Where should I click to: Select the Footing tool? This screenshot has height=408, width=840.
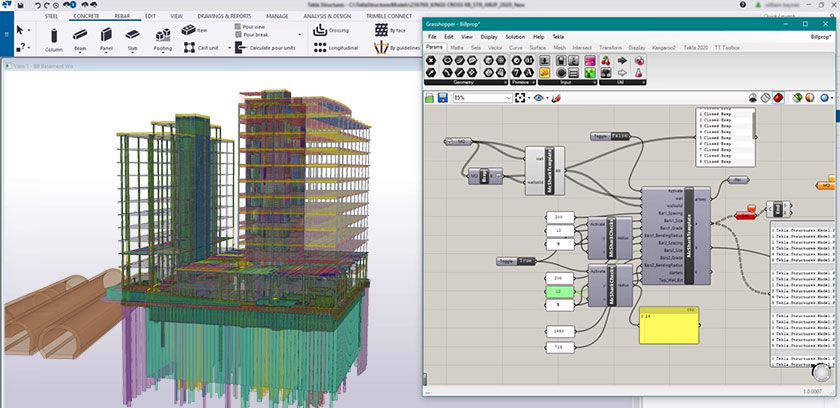click(x=163, y=40)
